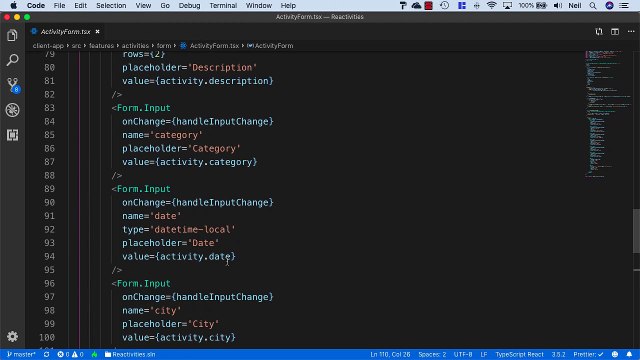This screenshot has width=640, height=360.
Task: Click features in the breadcrumb
Action: coord(101,46)
